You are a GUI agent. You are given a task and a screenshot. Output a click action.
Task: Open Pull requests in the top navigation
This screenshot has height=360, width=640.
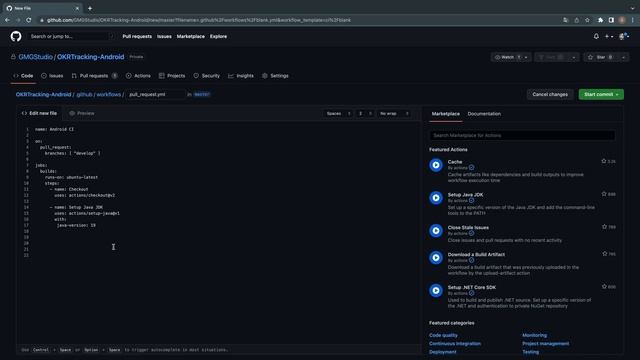point(137,36)
